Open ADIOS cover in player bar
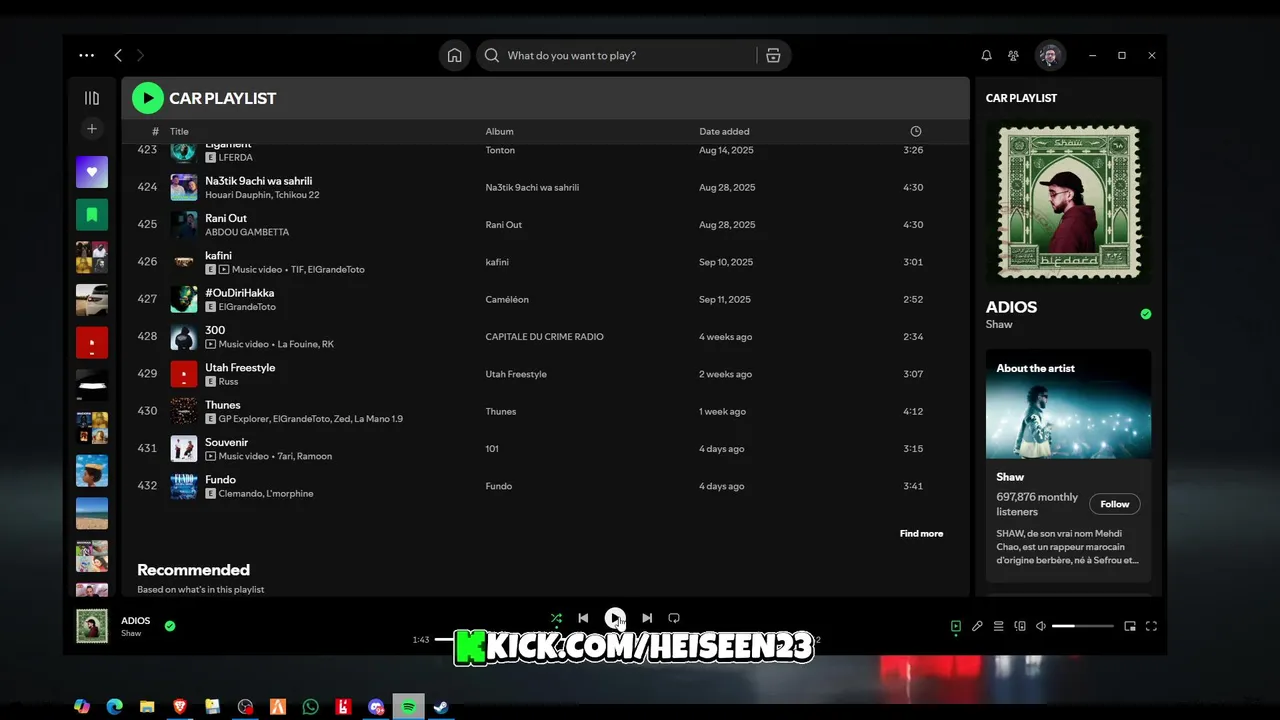 coord(92,626)
